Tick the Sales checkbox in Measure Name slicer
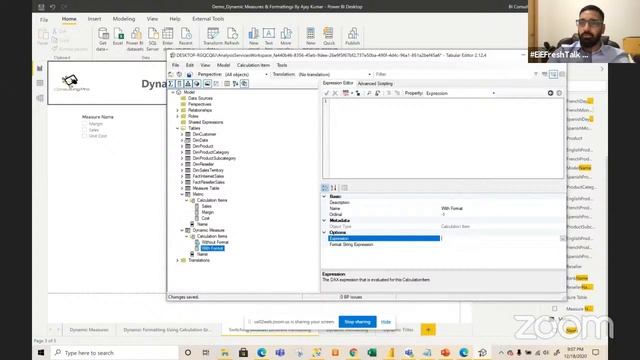The width and height of the screenshot is (640, 360). pyautogui.click(x=84, y=130)
